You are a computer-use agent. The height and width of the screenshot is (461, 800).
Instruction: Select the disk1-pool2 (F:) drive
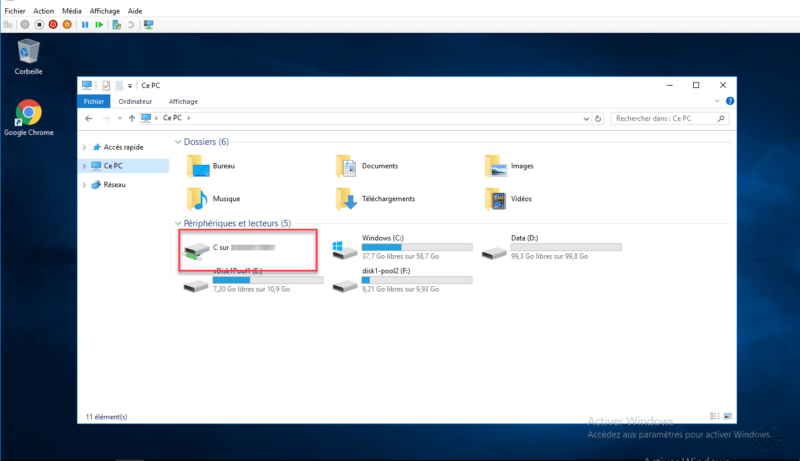(x=402, y=280)
